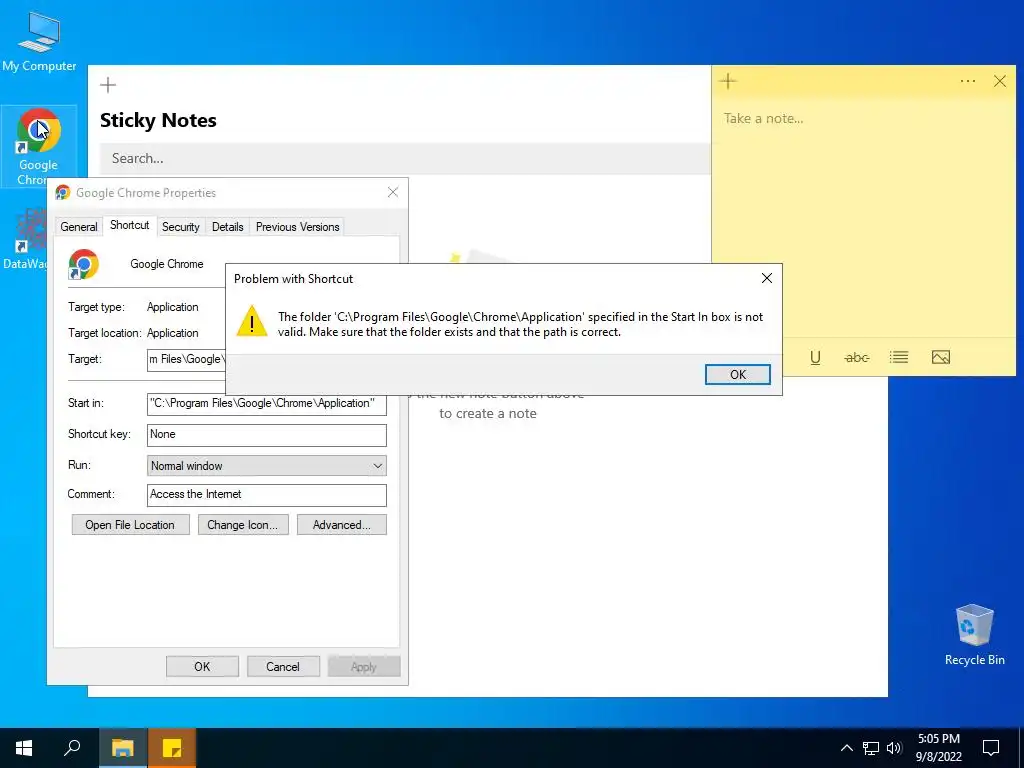Open network status tray icon
The image size is (1024, 768).
(871, 748)
